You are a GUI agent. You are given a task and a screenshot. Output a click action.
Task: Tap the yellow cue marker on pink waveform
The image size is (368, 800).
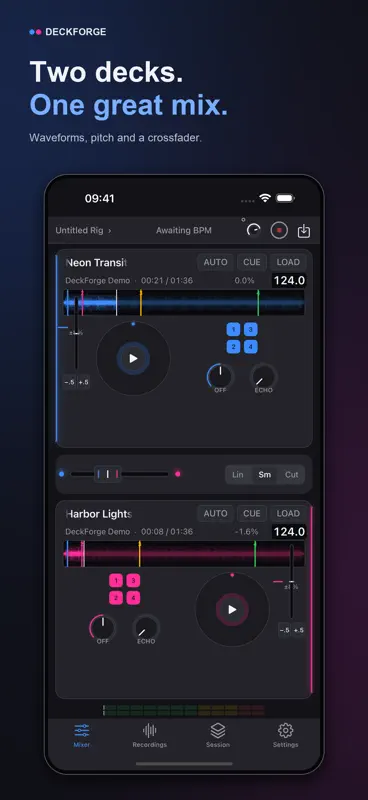tap(139, 554)
